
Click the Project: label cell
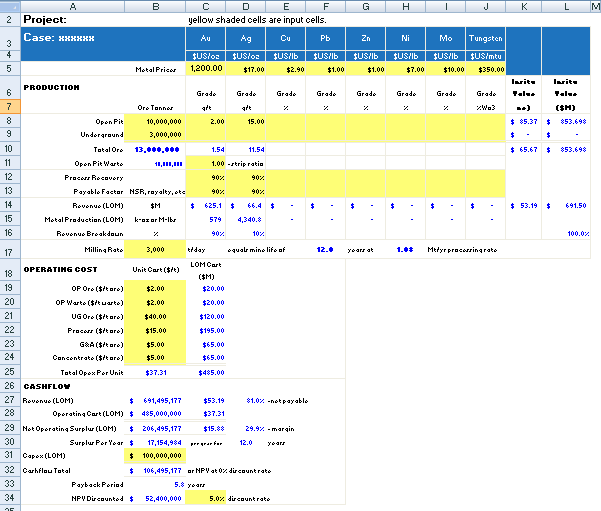tap(73, 20)
